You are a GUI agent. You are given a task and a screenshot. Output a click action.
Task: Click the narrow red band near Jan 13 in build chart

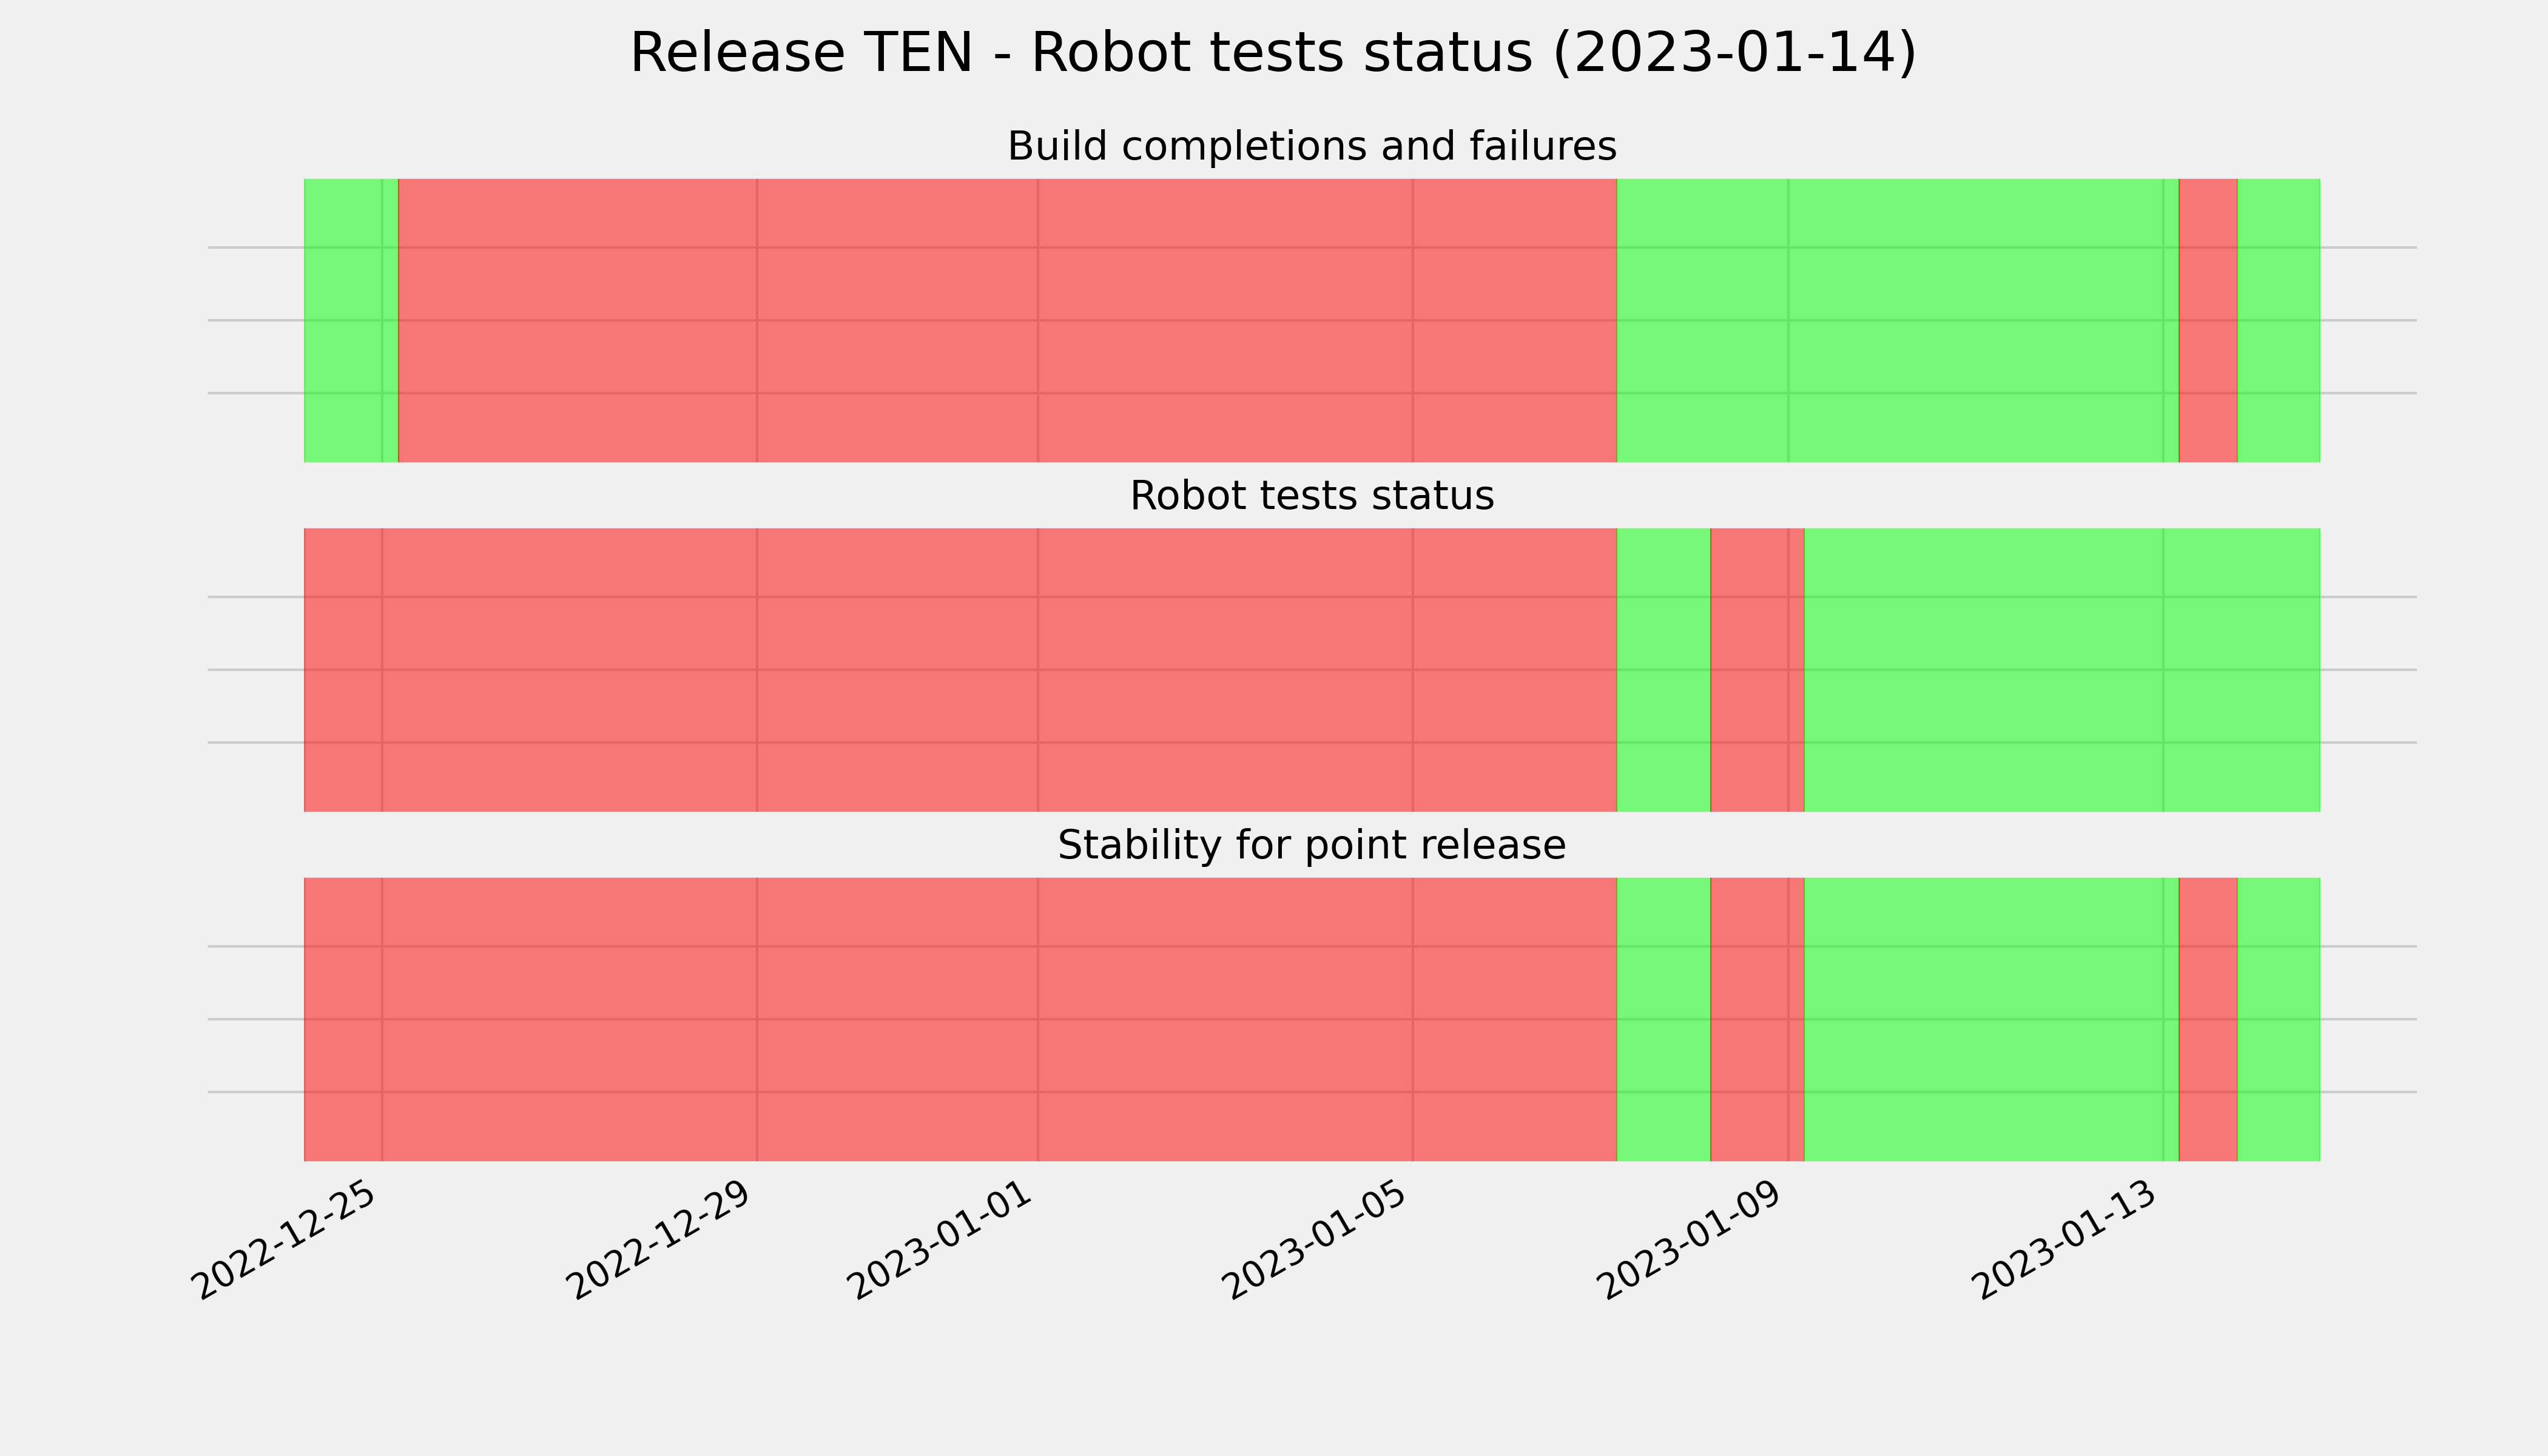click(2208, 320)
